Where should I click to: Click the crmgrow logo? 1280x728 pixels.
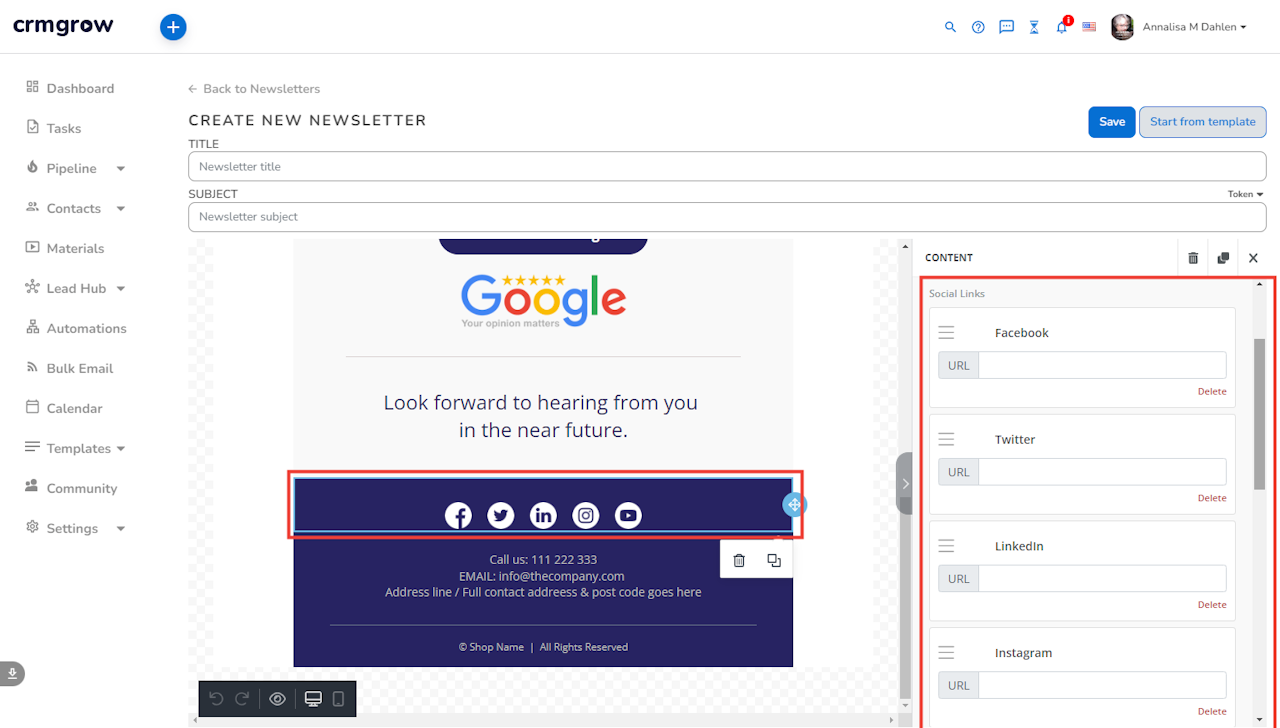[x=63, y=27]
